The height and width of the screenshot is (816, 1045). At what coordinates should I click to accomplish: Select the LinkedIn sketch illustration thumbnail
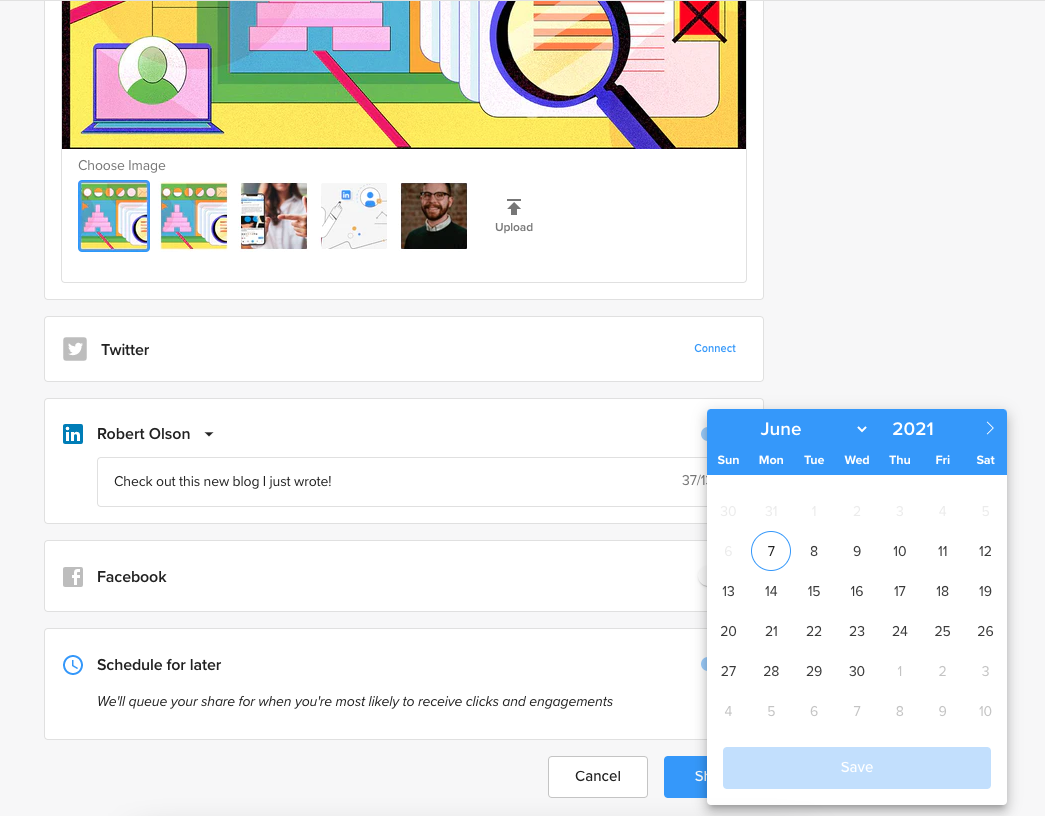[x=353, y=215]
